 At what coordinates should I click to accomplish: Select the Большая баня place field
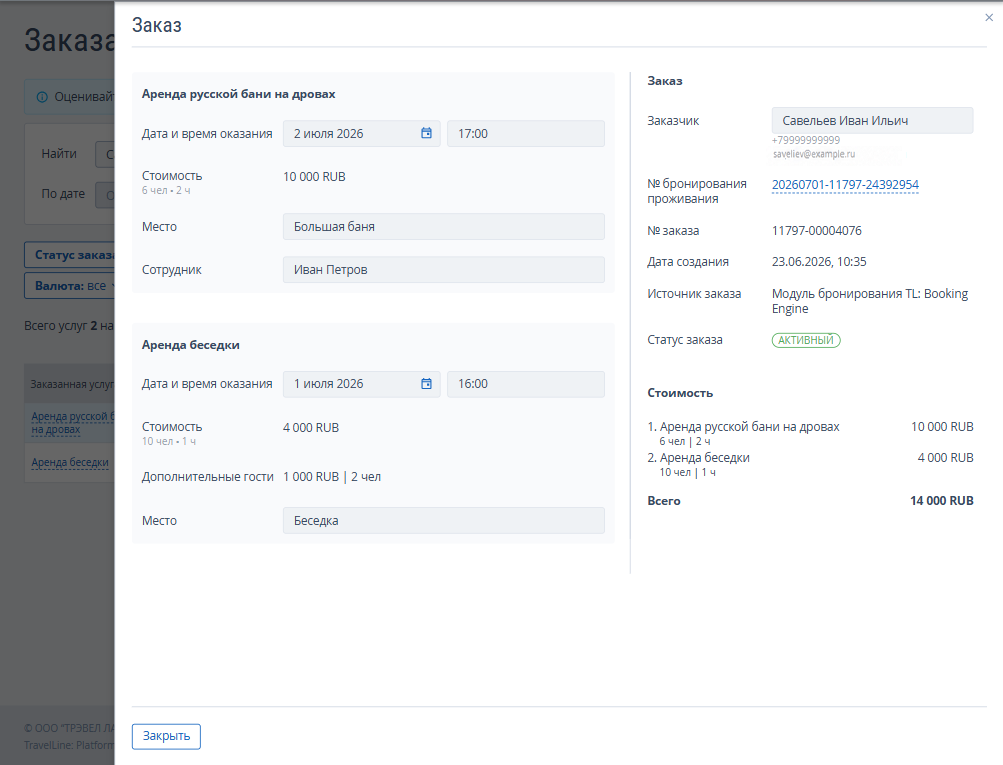point(444,226)
